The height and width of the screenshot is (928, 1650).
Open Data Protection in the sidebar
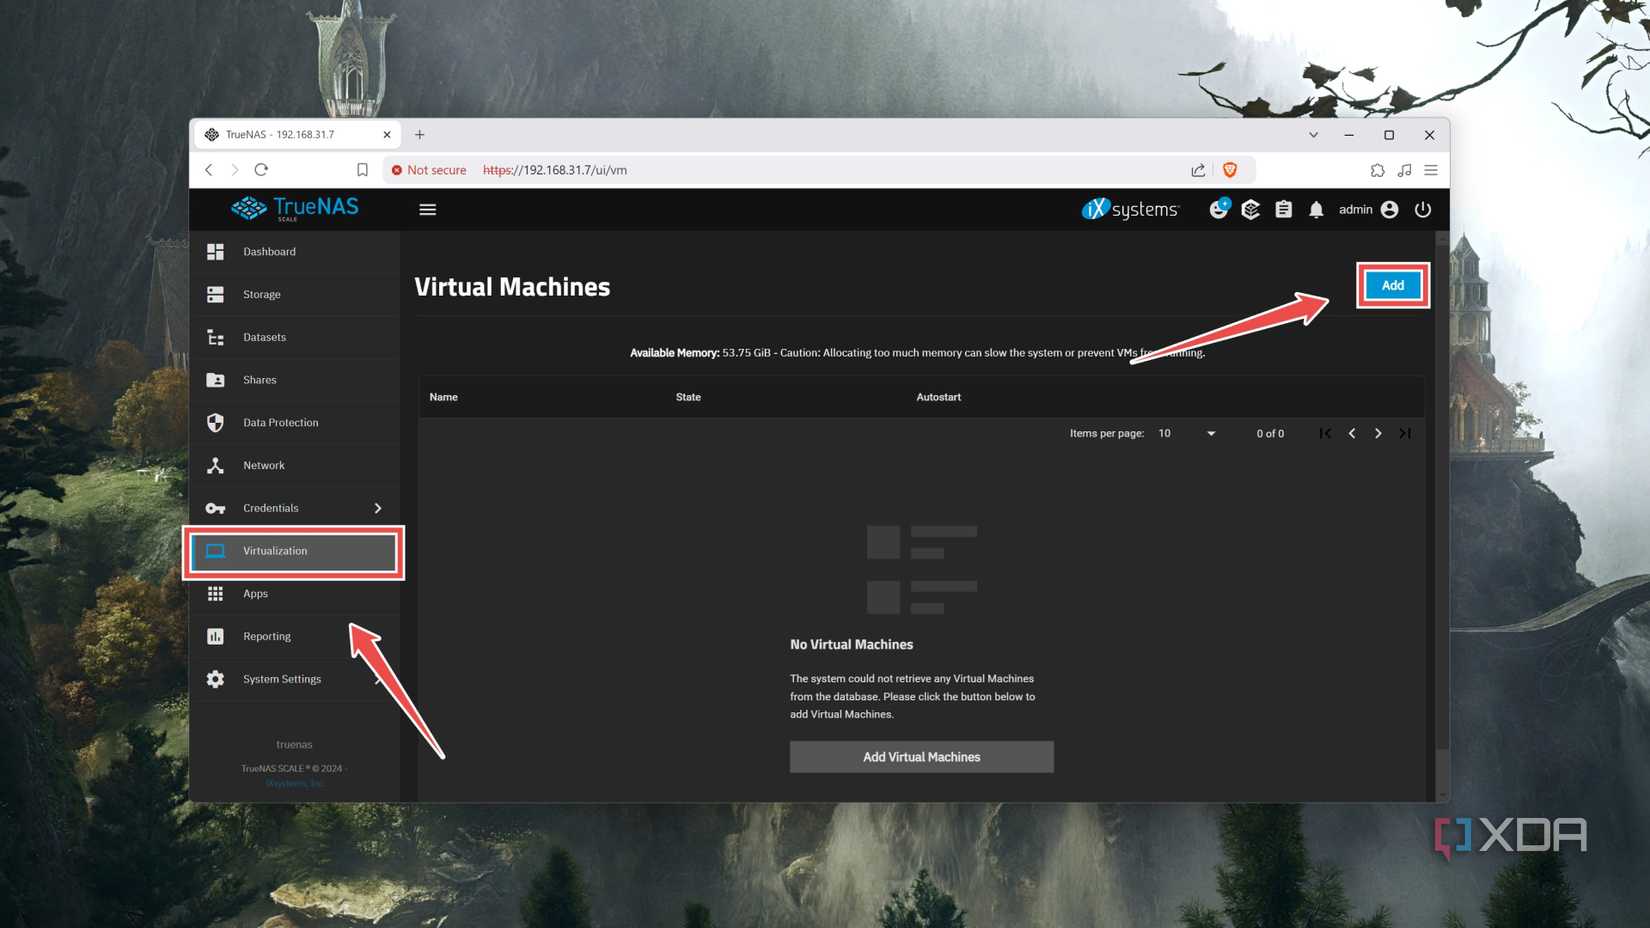[294, 422]
